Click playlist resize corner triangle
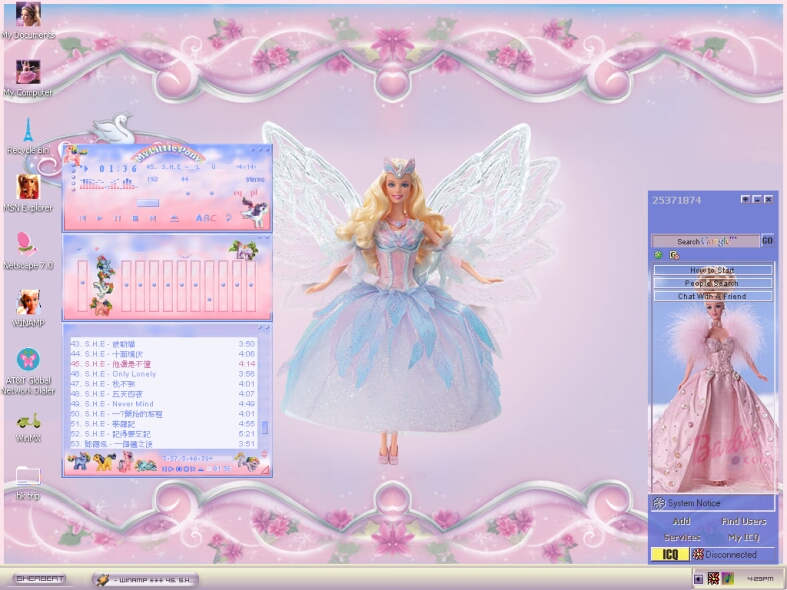This screenshot has width=787, height=590. pos(266,470)
